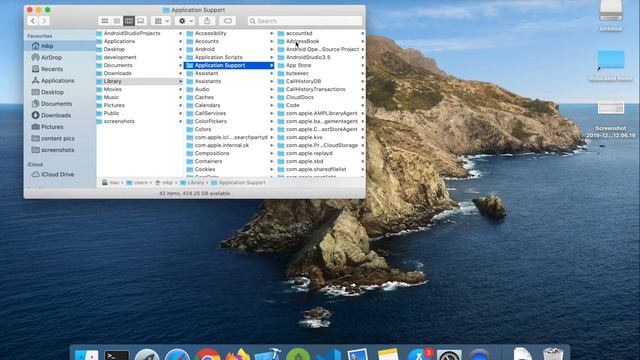Viewport: 640px width, 360px height.
Task: Select the com.apple.AMPLibraryAgent folder
Action: [x=321, y=113]
